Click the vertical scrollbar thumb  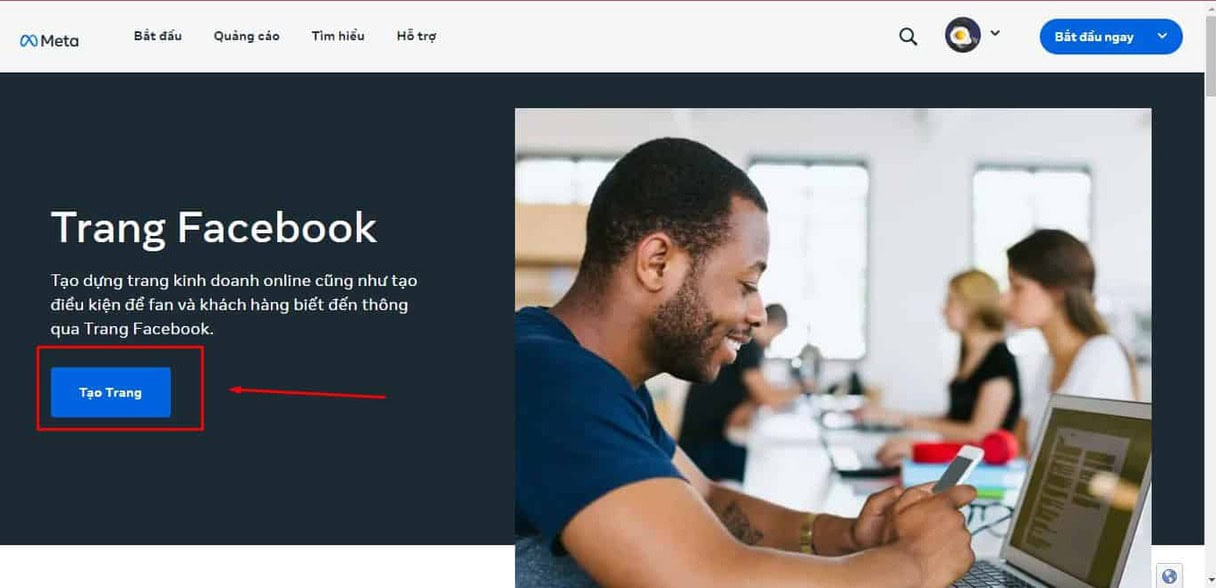tap(1210, 56)
